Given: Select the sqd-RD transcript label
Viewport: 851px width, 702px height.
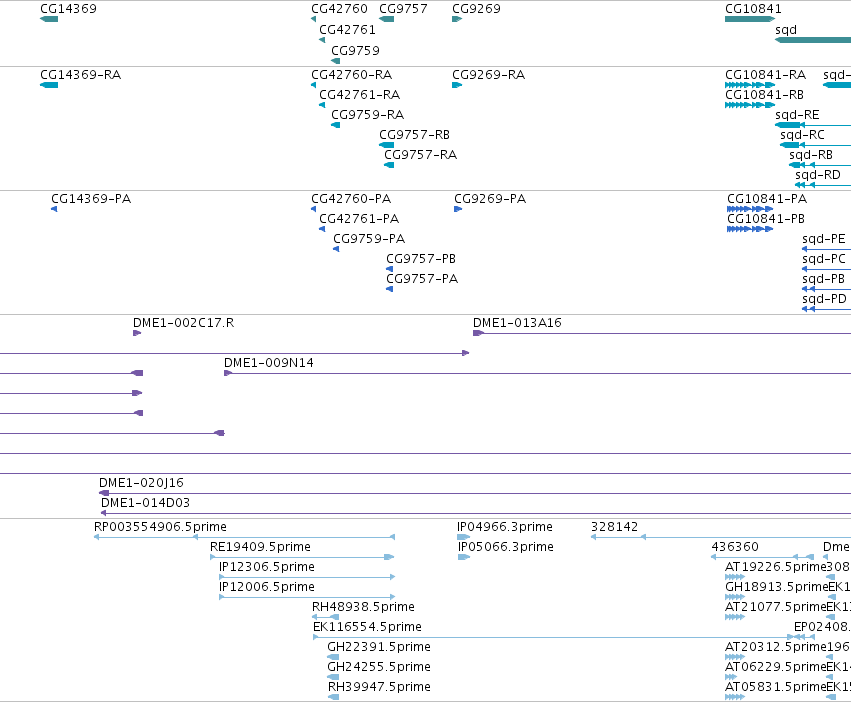Looking at the screenshot, I should pyautogui.click(x=818, y=175).
